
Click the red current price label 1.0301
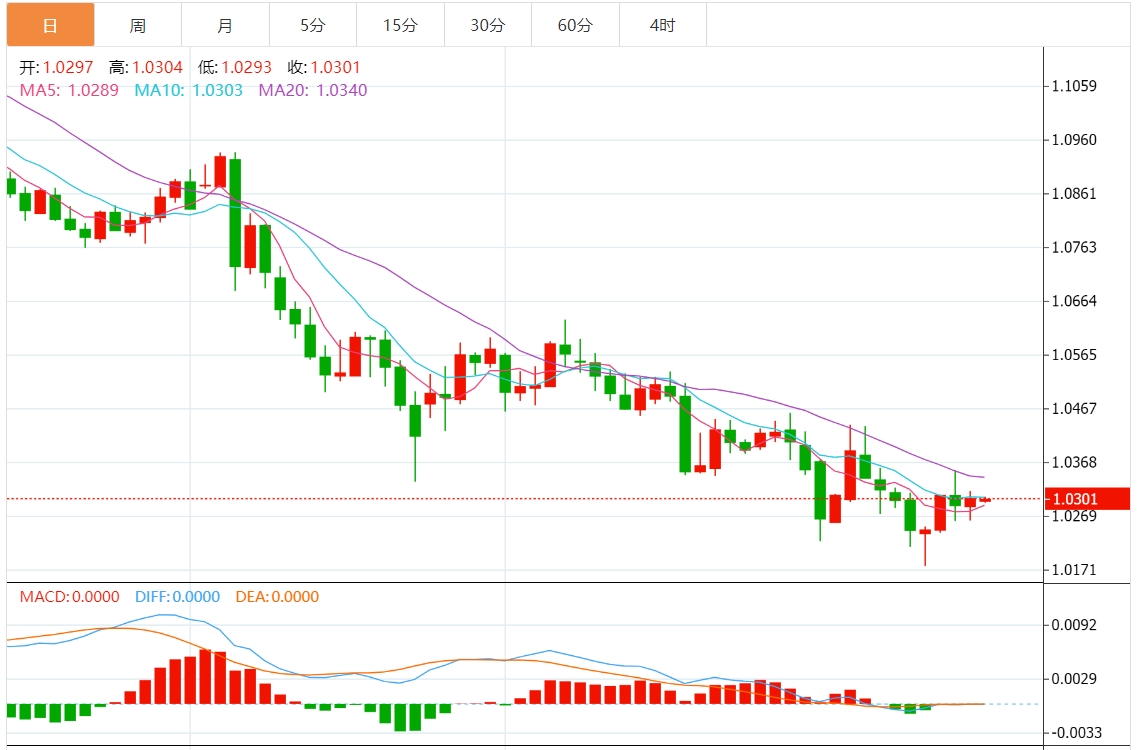click(1087, 499)
